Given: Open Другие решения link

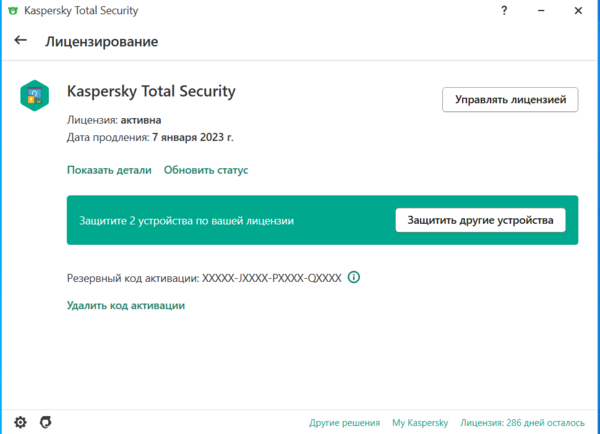Looking at the screenshot, I should [343, 423].
